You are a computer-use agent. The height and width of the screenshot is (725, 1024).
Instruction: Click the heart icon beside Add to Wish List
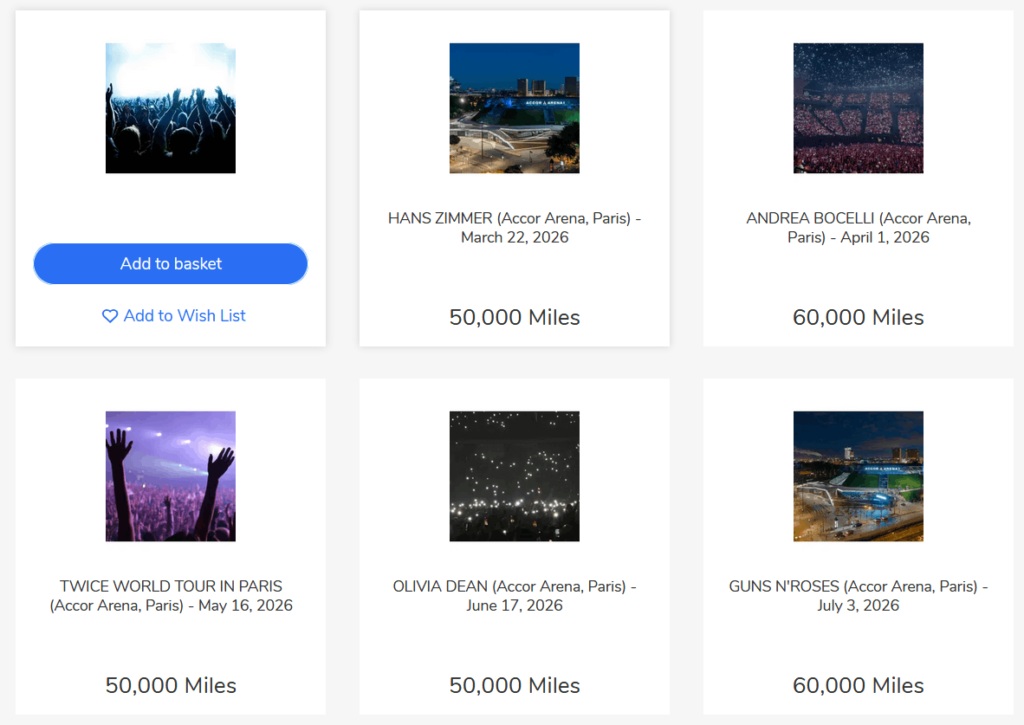point(110,316)
